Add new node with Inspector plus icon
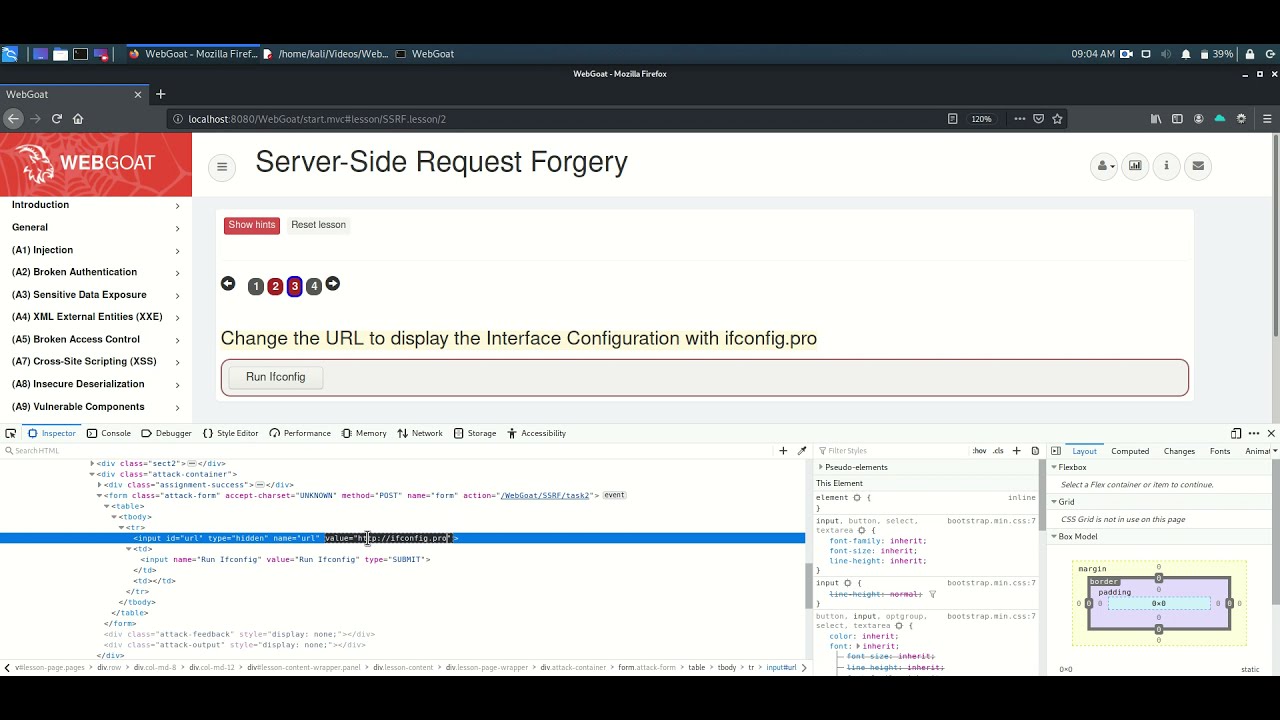This screenshot has width=1280, height=720. 783,451
